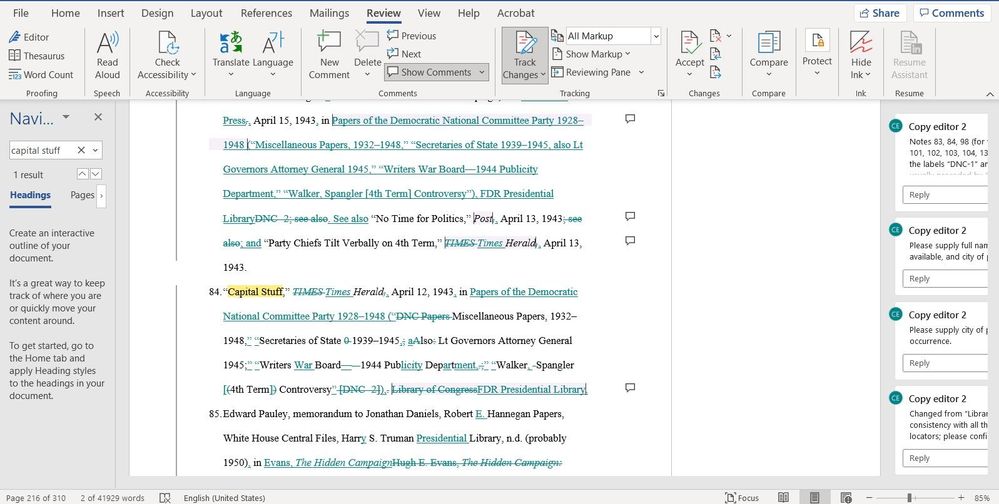Expand the Show Markup menu
This screenshot has width=999, height=504.
tap(591, 54)
